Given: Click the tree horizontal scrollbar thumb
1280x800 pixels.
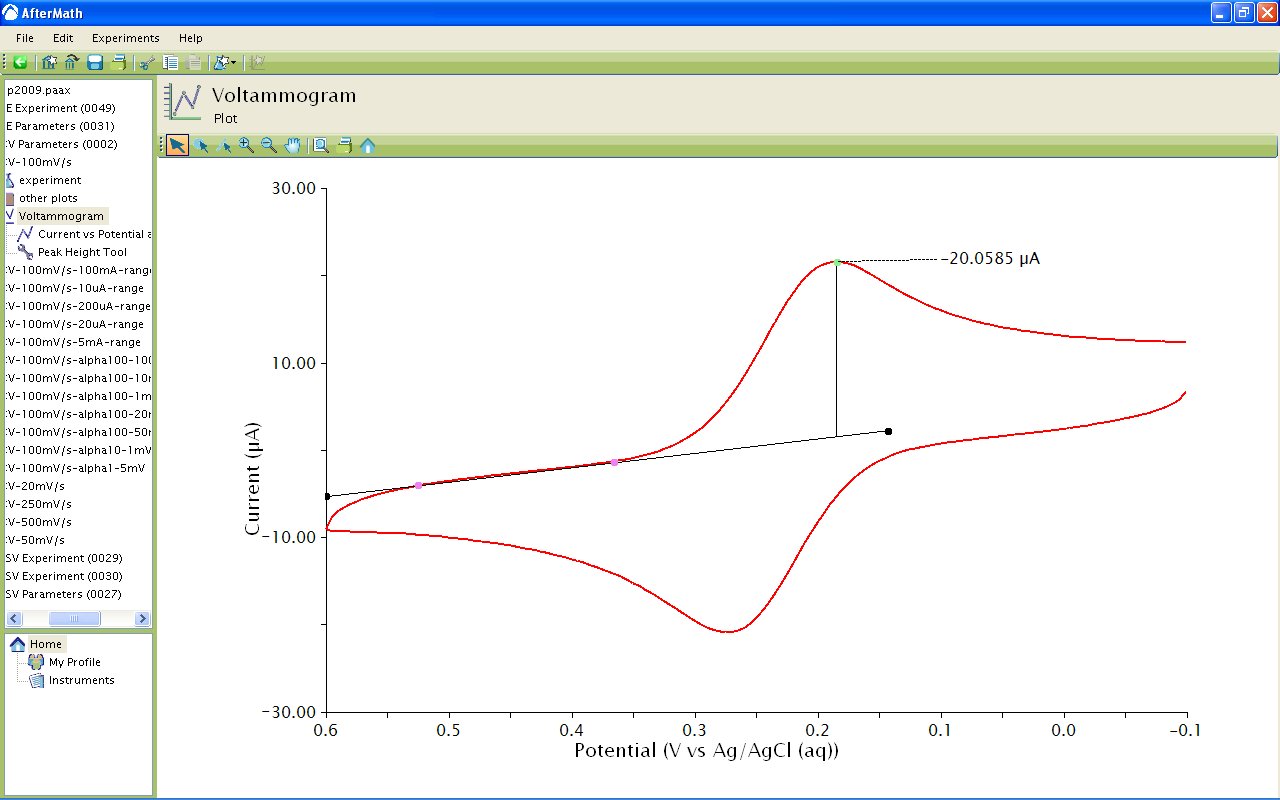Looking at the screenshot, I should (75, 619).
